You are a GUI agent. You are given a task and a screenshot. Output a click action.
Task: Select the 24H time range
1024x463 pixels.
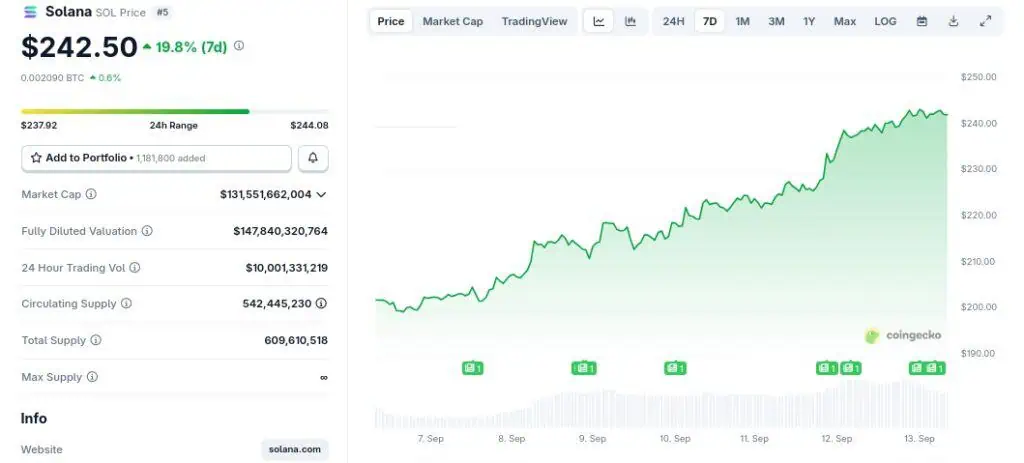click(673, 21)
